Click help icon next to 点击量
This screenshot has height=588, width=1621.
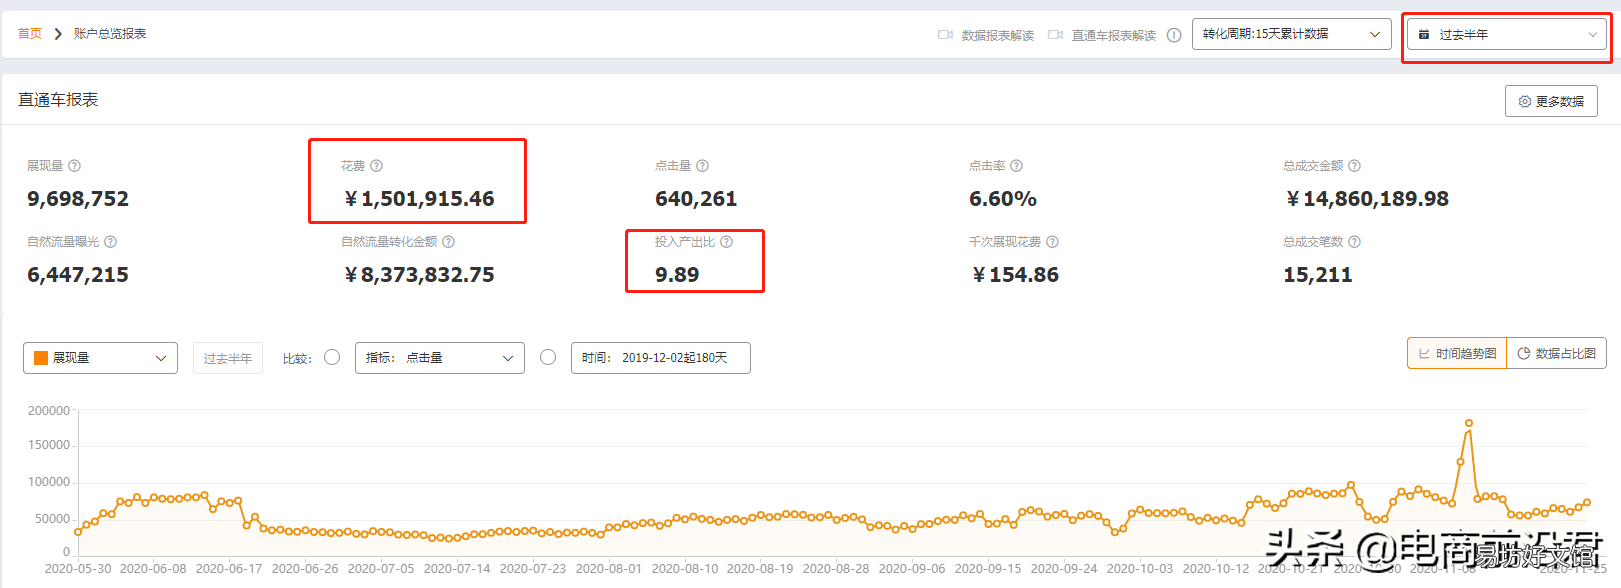tap(702, 166)
